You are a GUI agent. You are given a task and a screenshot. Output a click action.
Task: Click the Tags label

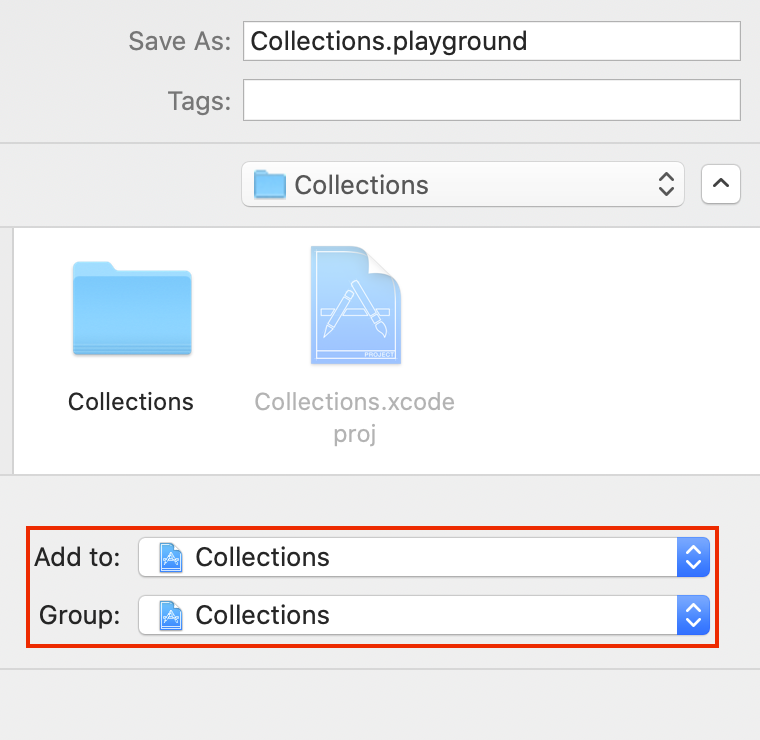(x=199, y=100)
